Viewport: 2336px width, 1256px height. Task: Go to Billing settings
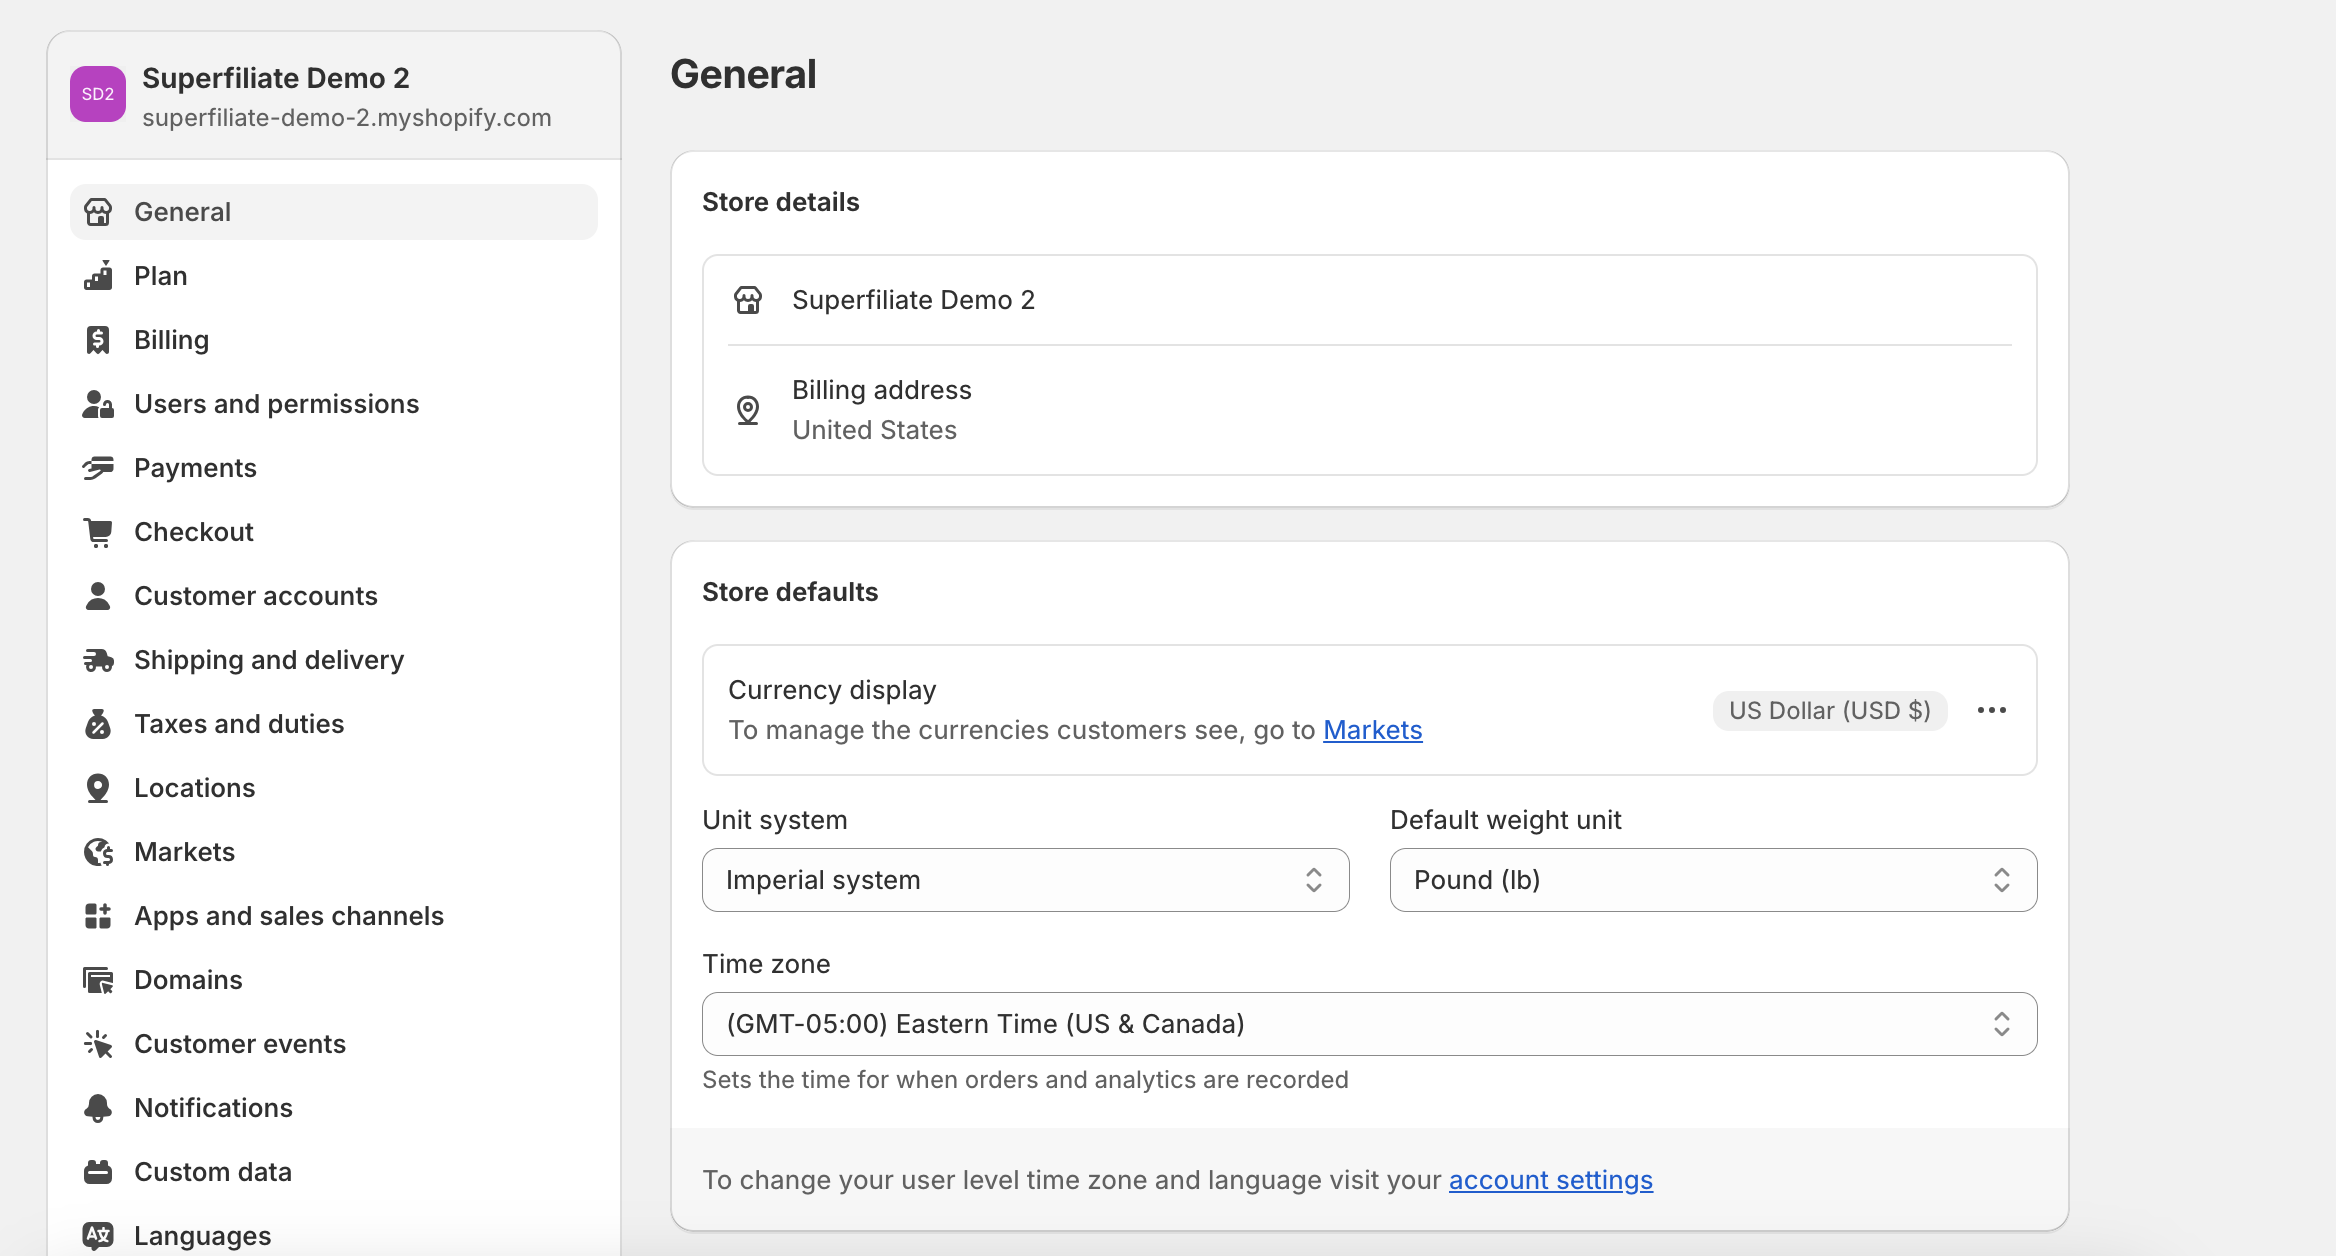tap(334, 340)
